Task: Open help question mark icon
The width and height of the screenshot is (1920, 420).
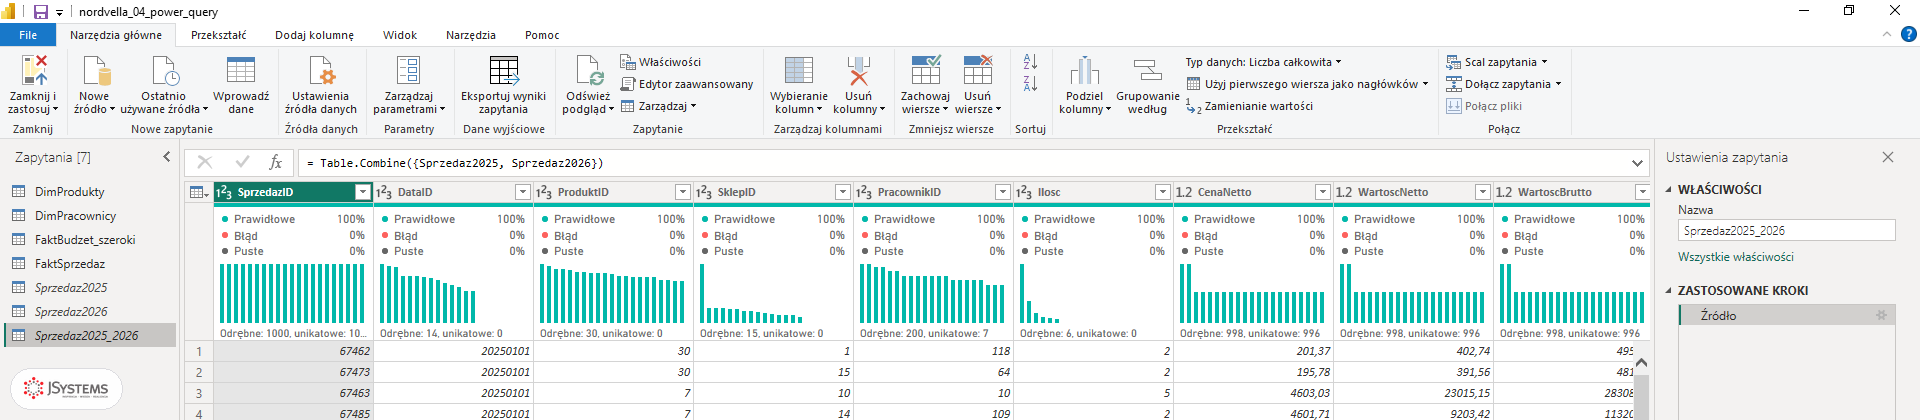Action: click(1908, 34)
